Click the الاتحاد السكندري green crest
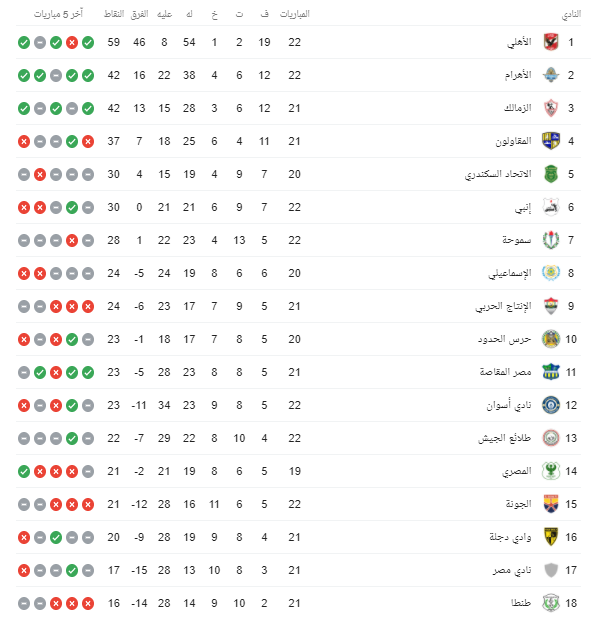 (x=551, y=174)
